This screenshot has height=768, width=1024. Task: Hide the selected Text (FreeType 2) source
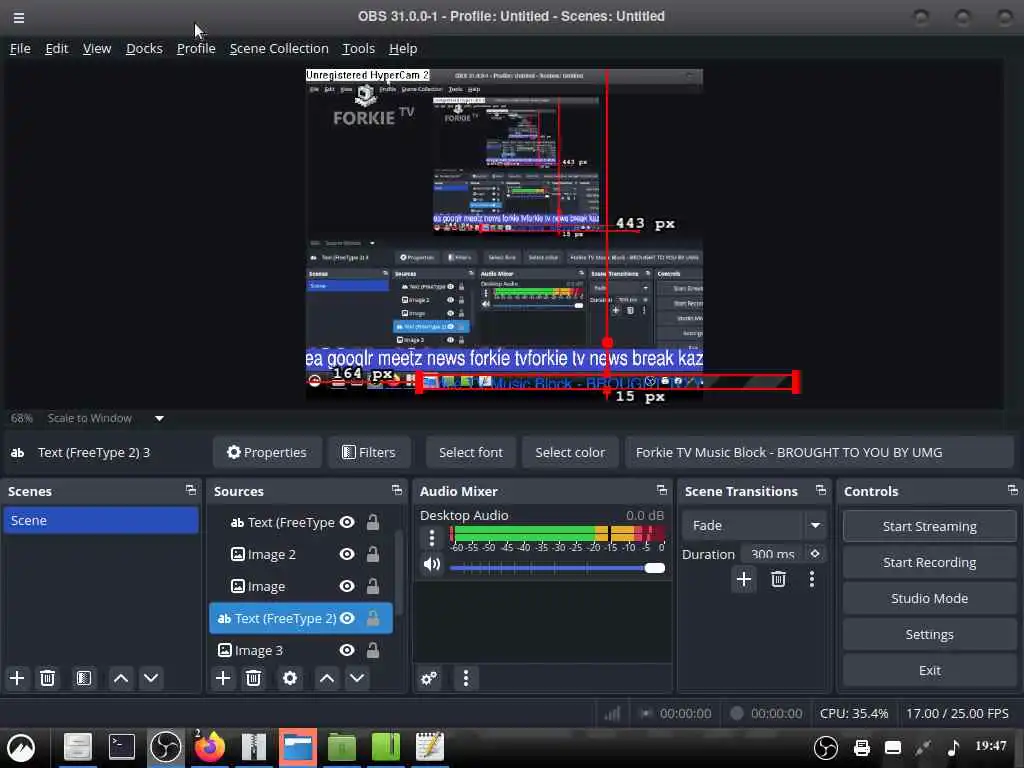tap(347, 618)
